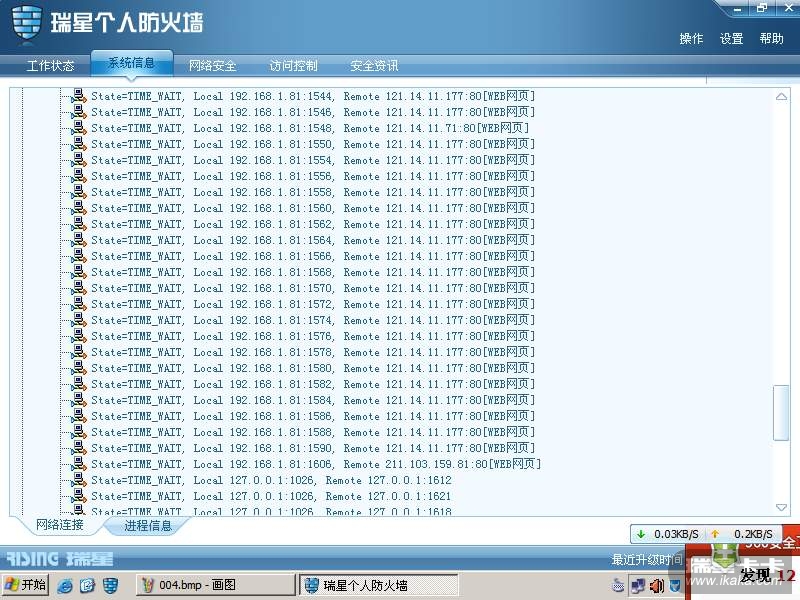
Task: Click the download speed 0.03KB/S indicator
Action: point(667,534)
